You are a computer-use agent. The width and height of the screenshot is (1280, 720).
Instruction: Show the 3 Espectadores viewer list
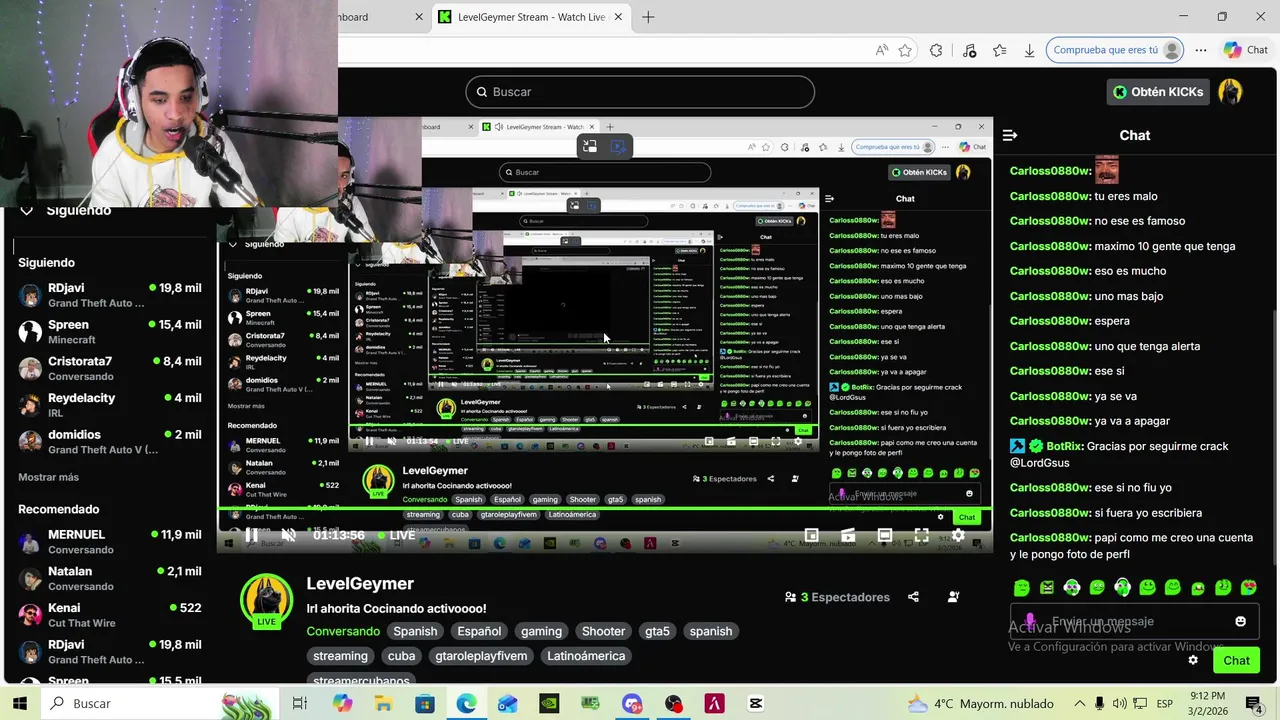pyautogui.click(x=837, y=597)
